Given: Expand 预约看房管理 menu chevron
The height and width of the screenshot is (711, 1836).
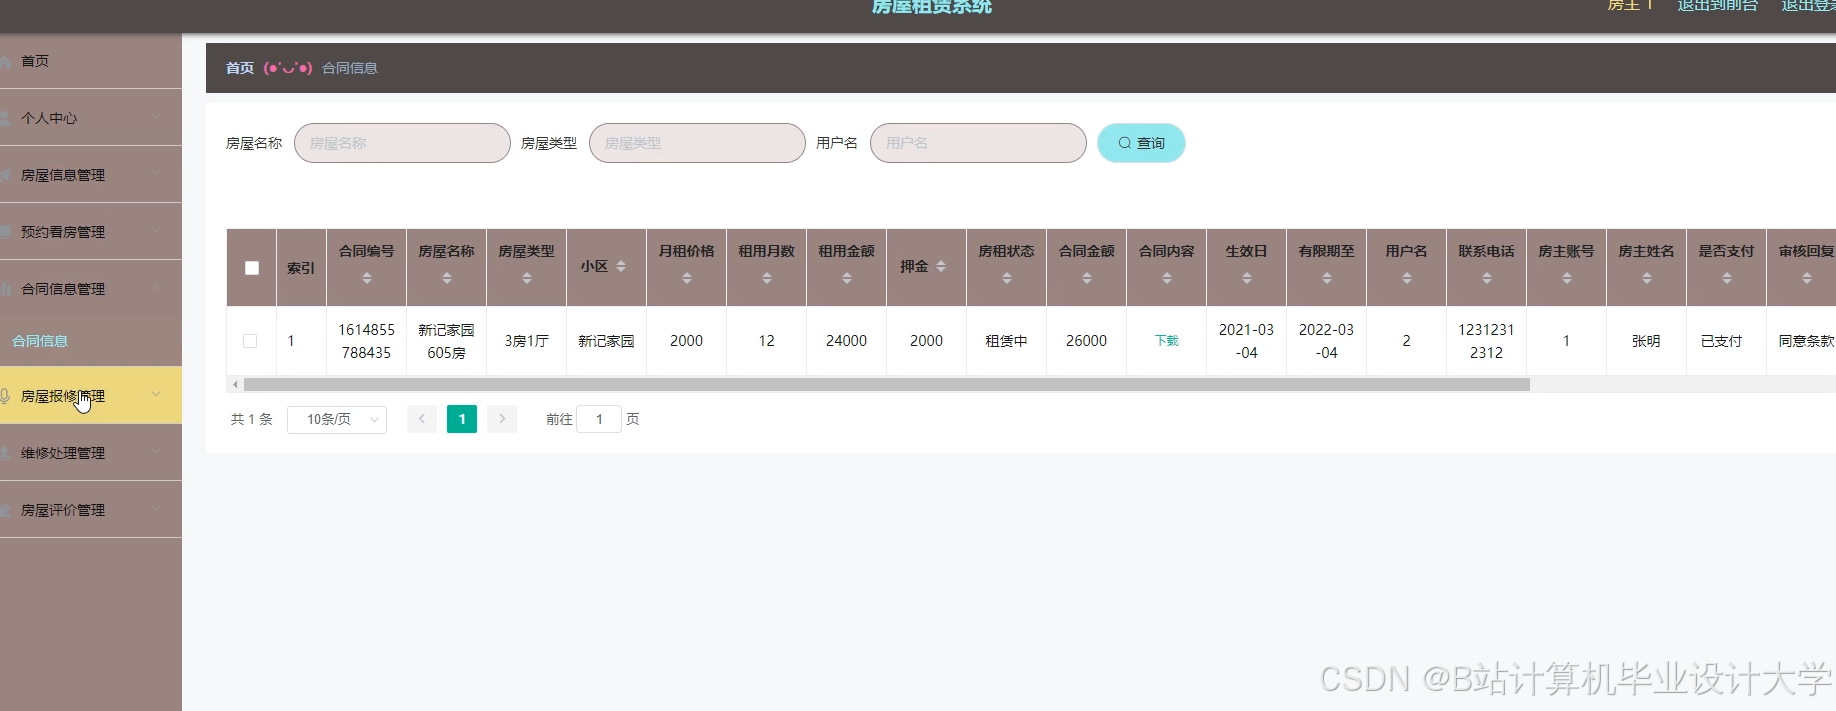Looking at the screenshot, I should pos(156,231).
